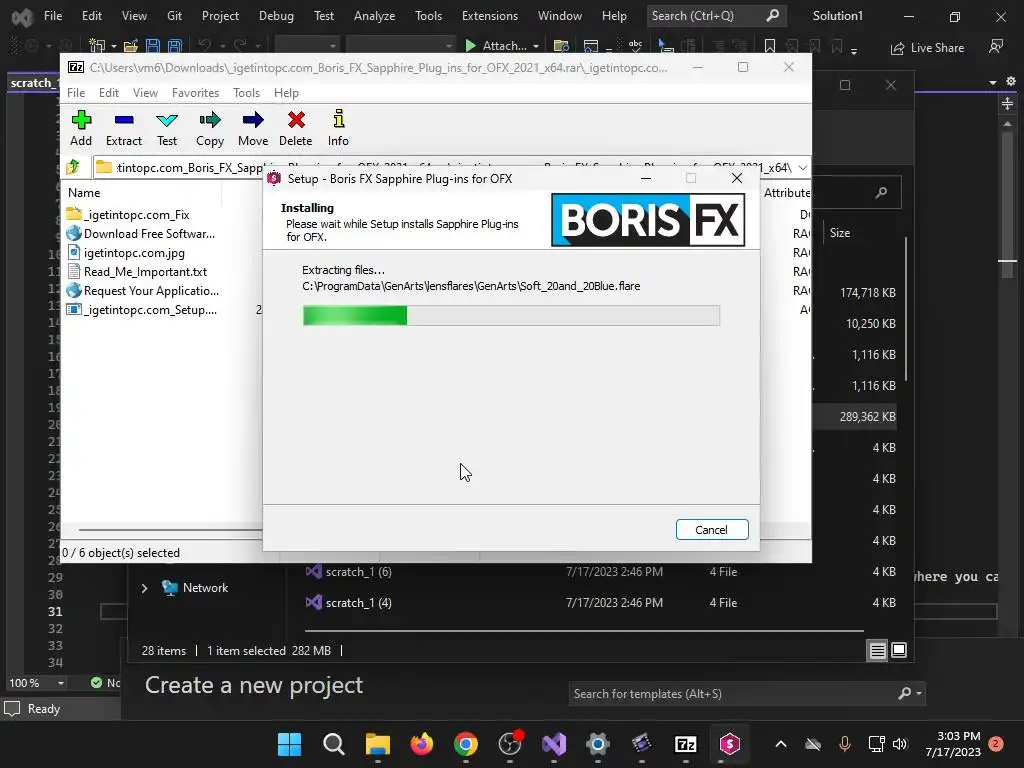Open Google Chrome from taskbar
Screen dimensions: 1024x768
[466, 744]
